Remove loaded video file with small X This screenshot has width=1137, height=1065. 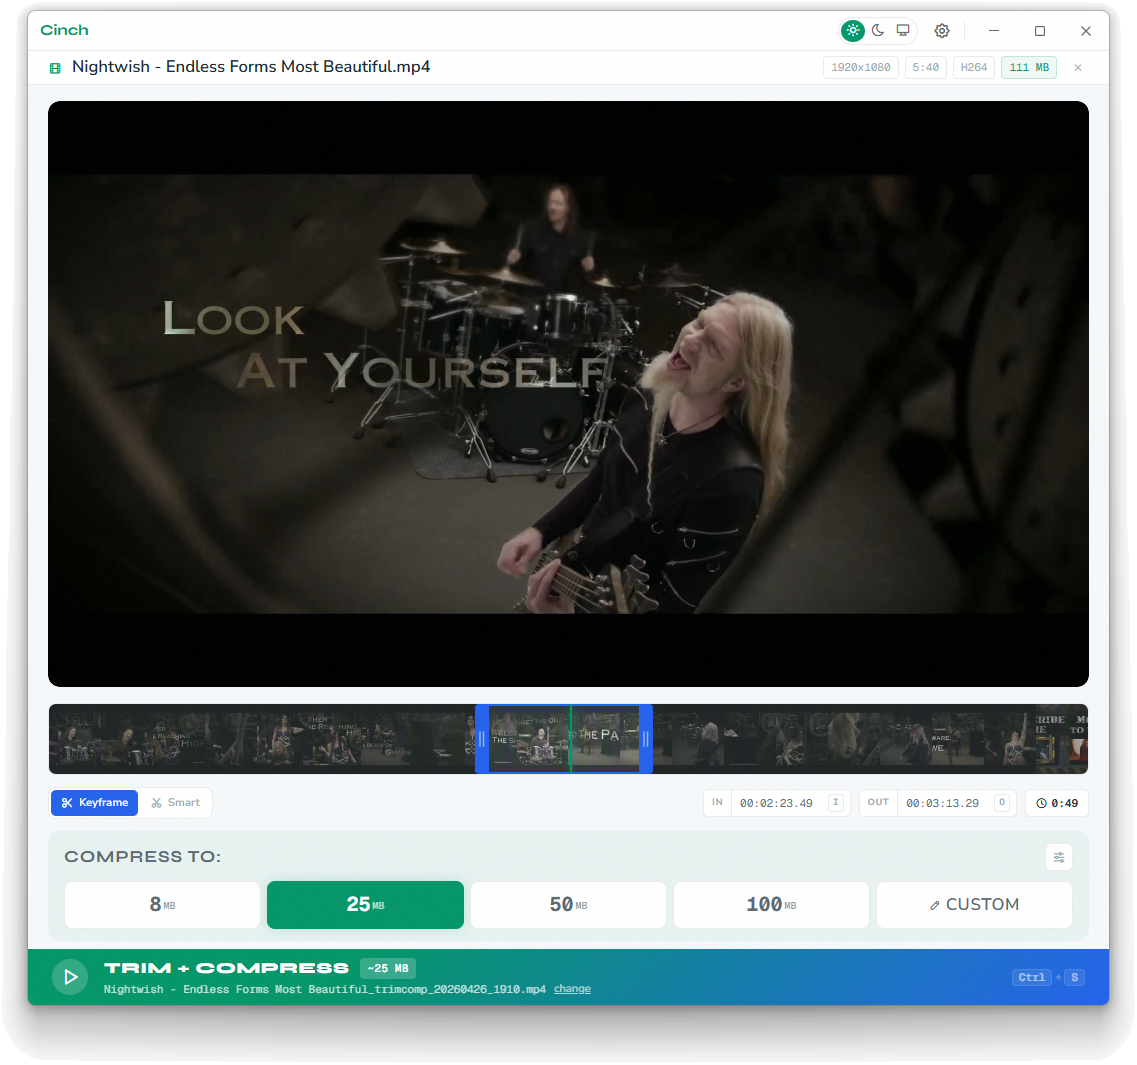1078,68
